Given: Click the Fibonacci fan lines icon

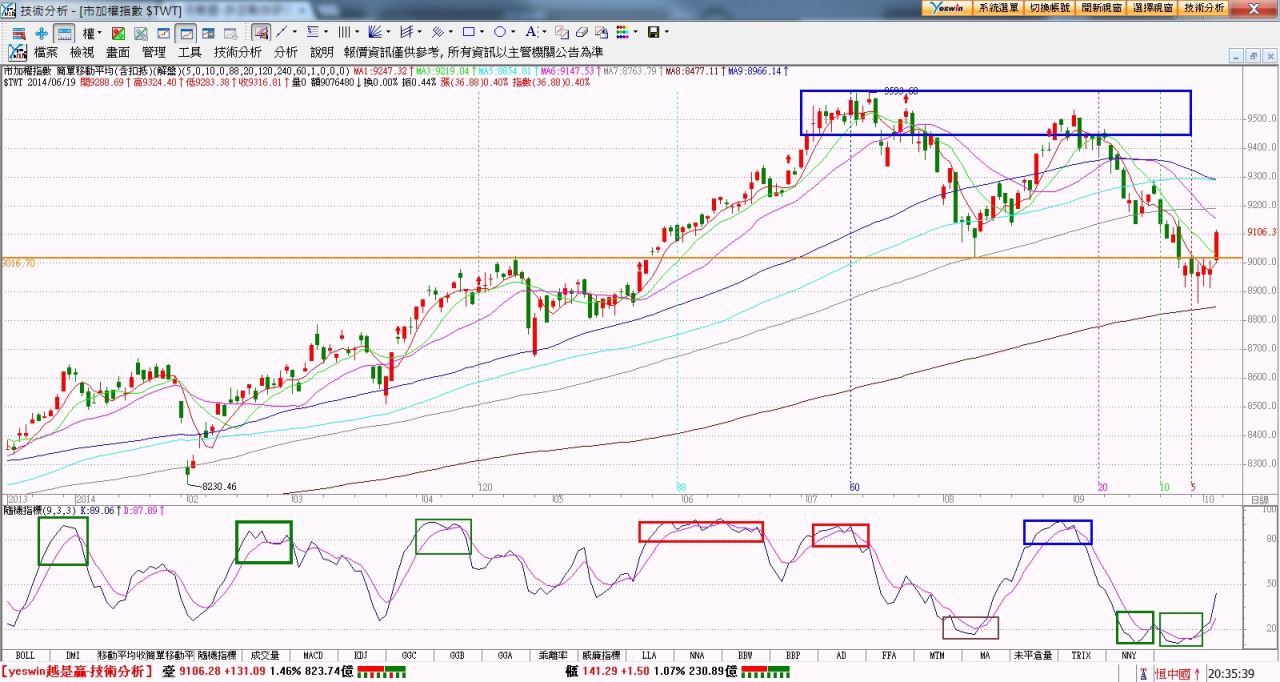Looking at the screenshot, I should click(x=374, y=32).
